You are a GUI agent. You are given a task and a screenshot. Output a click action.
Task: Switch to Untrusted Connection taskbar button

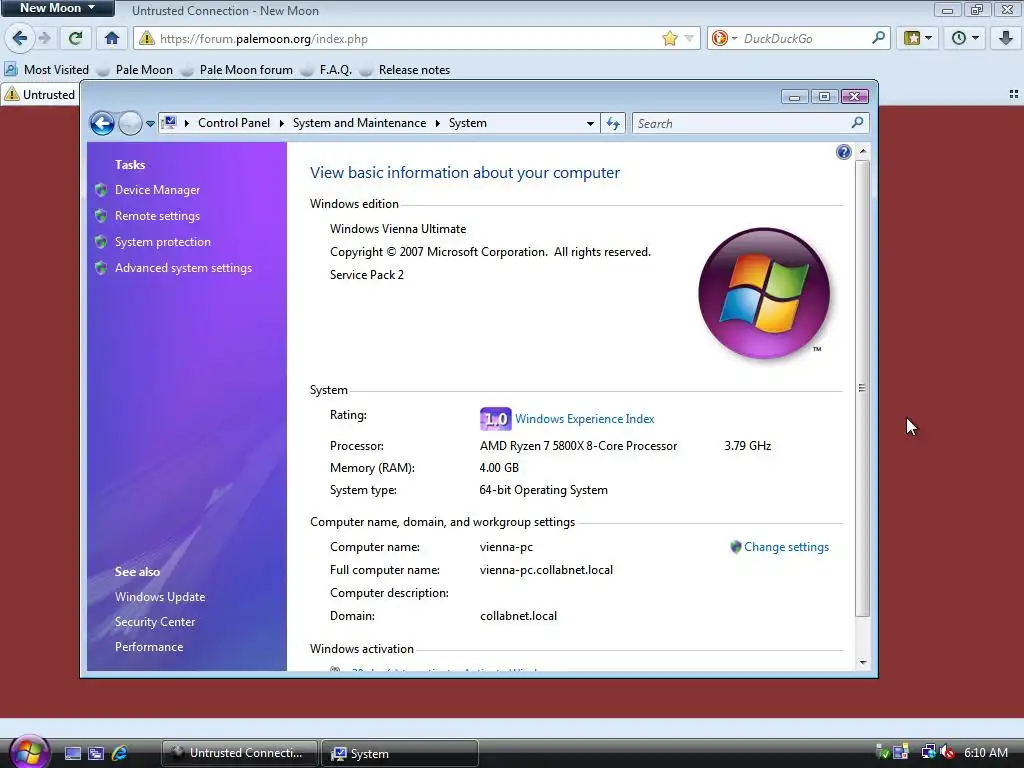click(x=240, y=753)
